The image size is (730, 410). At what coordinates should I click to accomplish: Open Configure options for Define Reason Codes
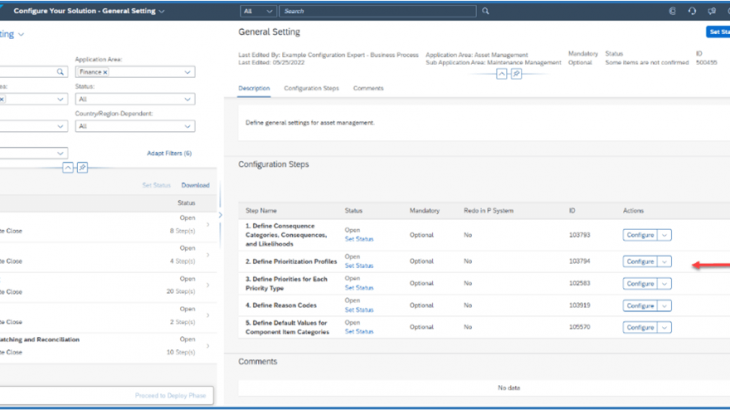[x=664, y=306]
